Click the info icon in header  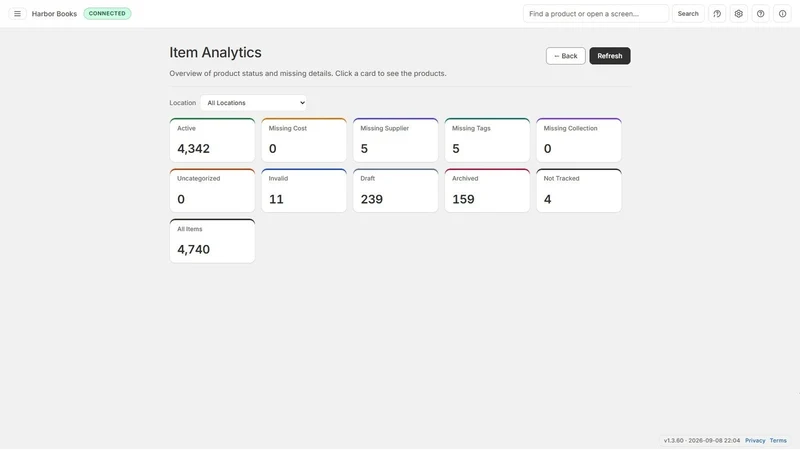click(782, 14)
